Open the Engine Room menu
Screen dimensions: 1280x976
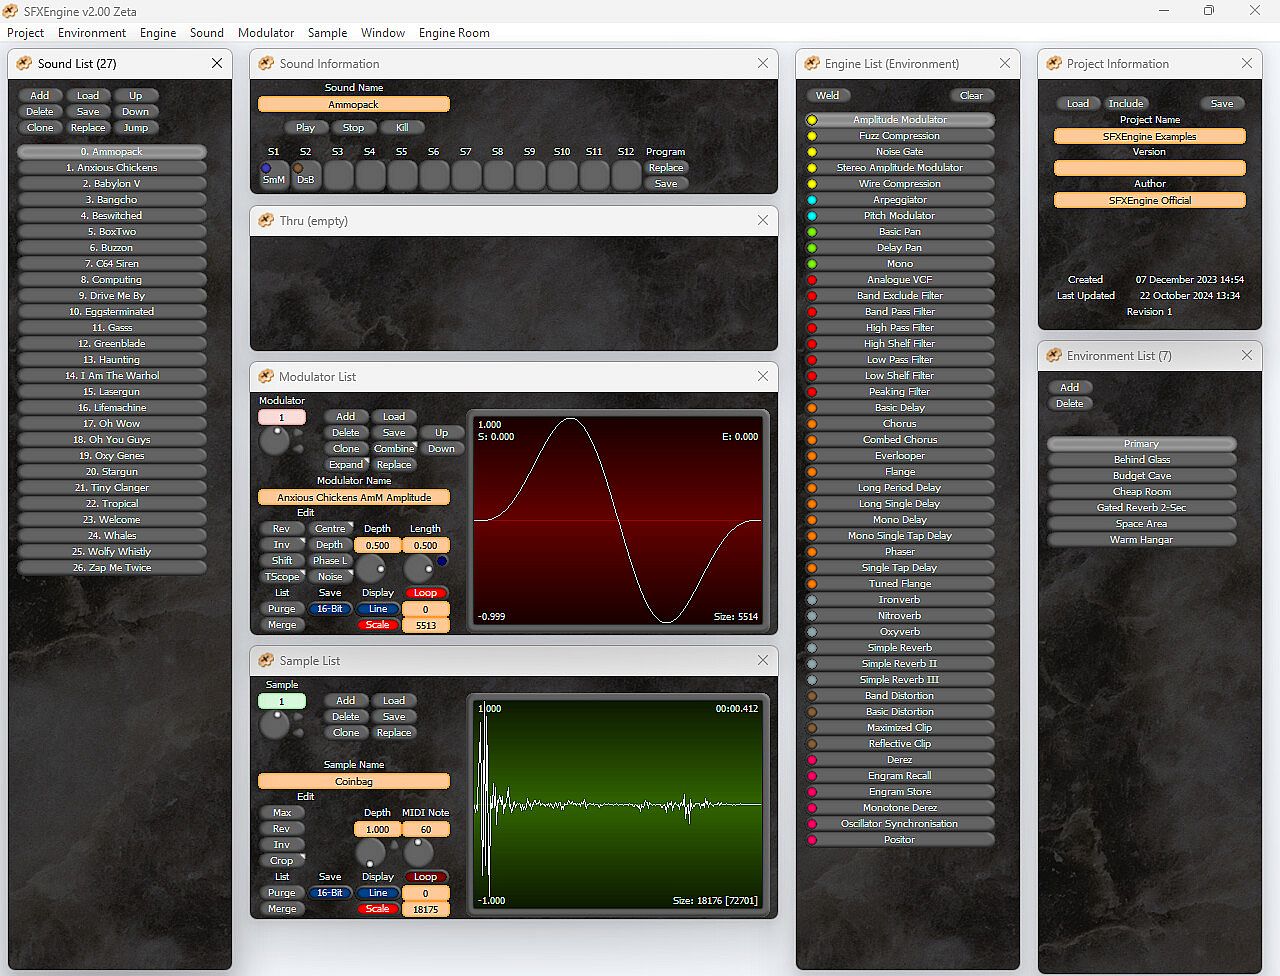click(x=454, y=33)
